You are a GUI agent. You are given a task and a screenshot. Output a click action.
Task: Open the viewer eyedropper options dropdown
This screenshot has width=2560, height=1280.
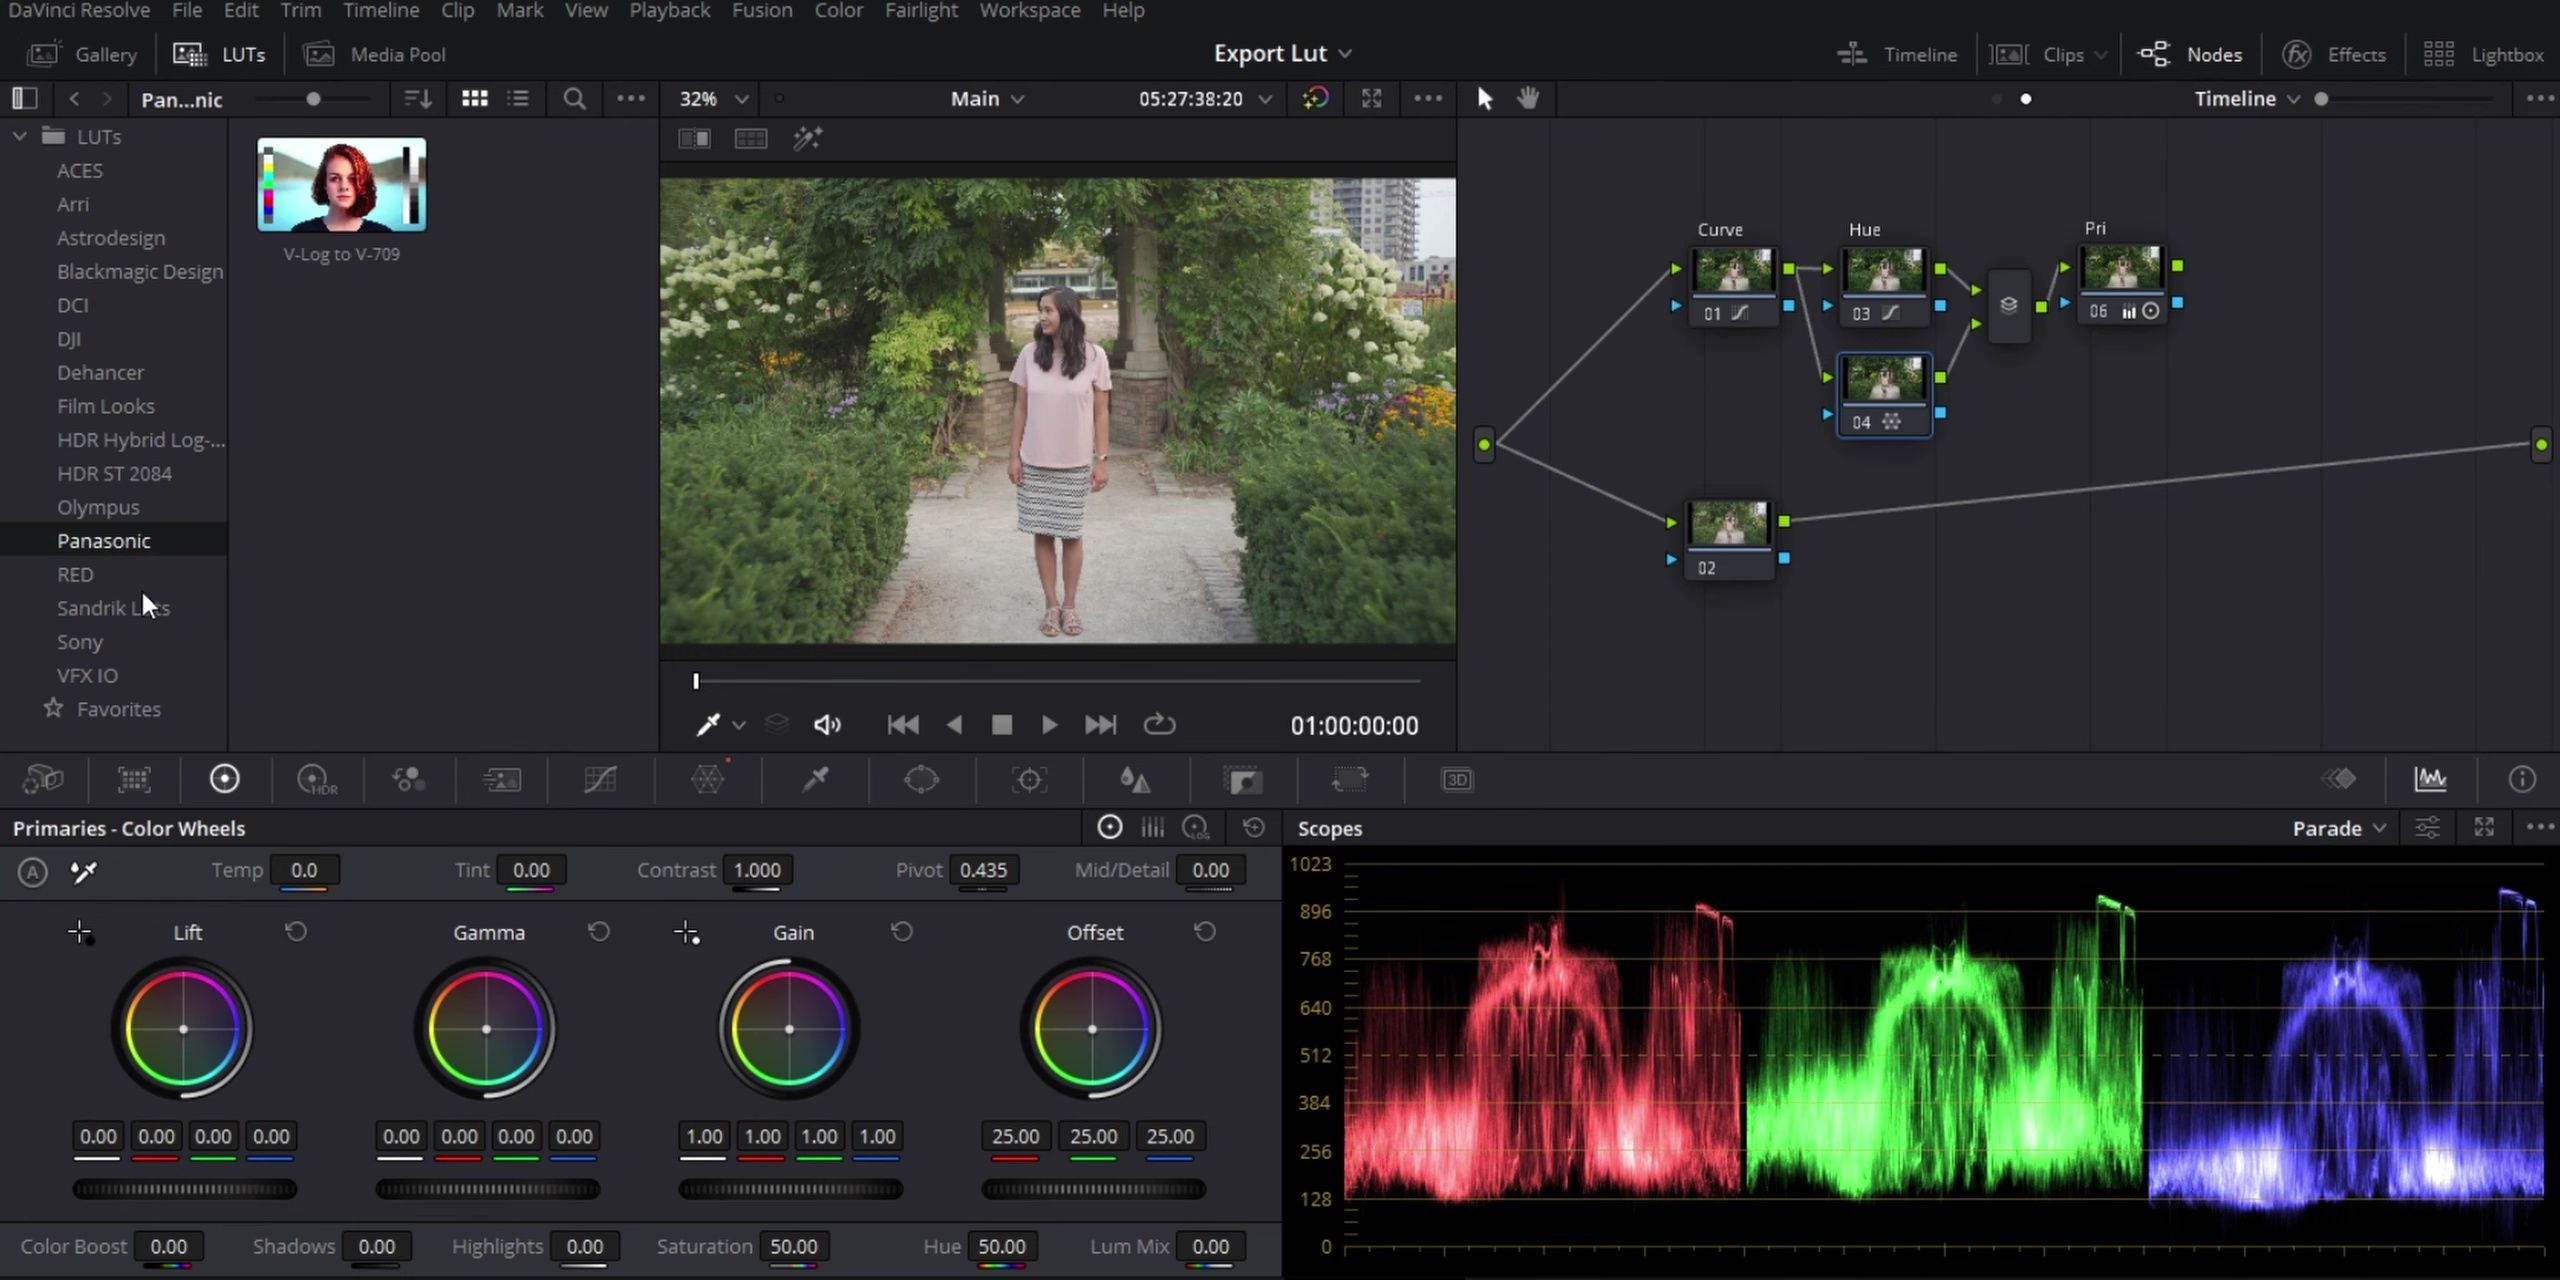tap(739, 725)
